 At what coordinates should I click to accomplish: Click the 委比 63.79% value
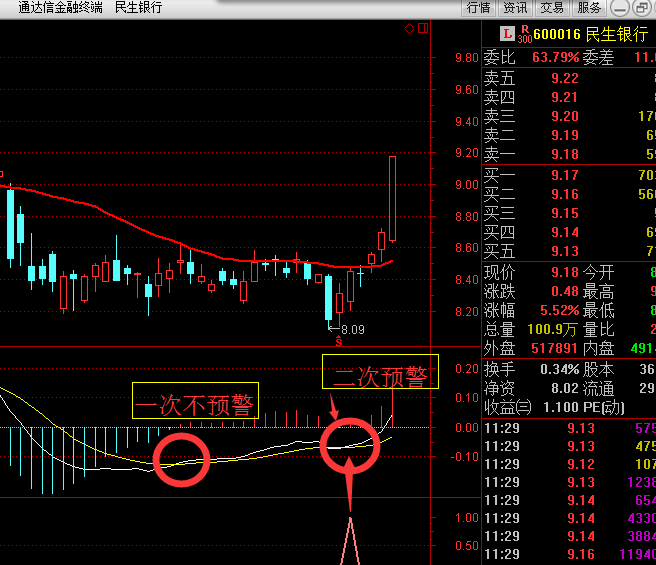pos(556,57)
